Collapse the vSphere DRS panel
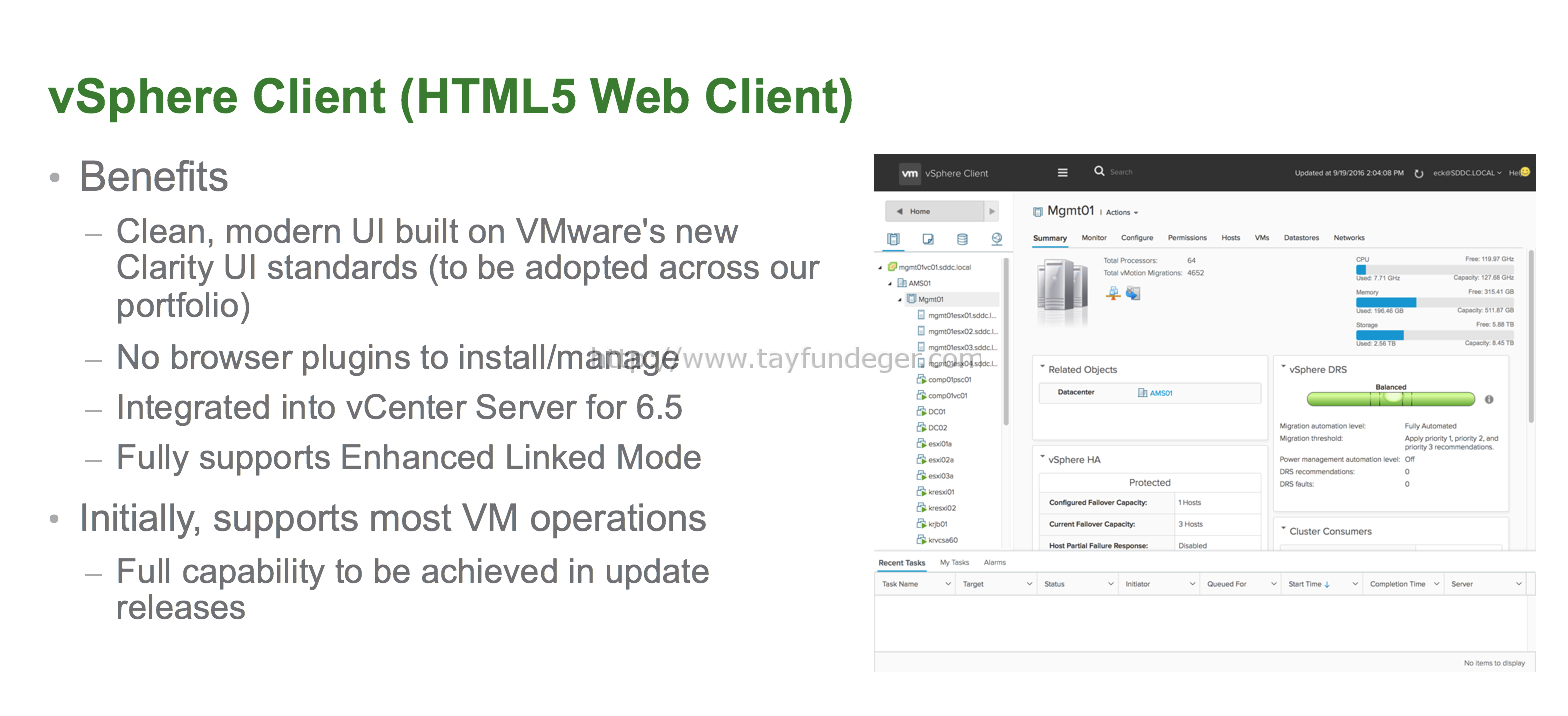The image size is (1568, 716). point(1284,368)
